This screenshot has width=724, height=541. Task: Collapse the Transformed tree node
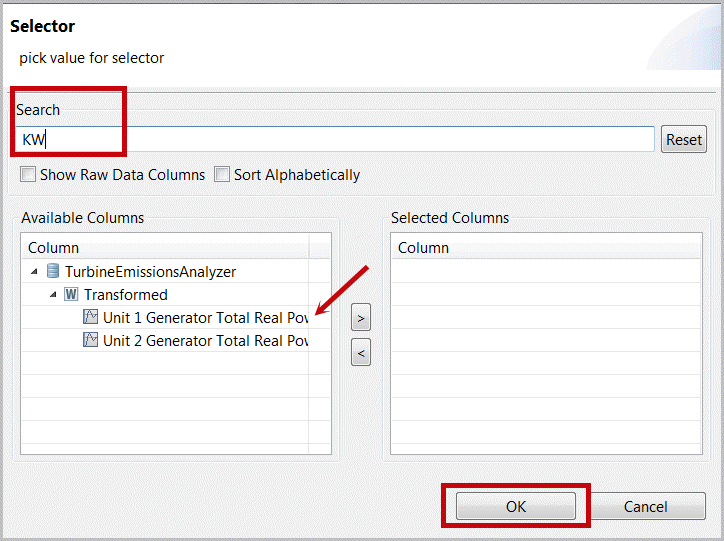pyautogui.click(x=54, y=294)
